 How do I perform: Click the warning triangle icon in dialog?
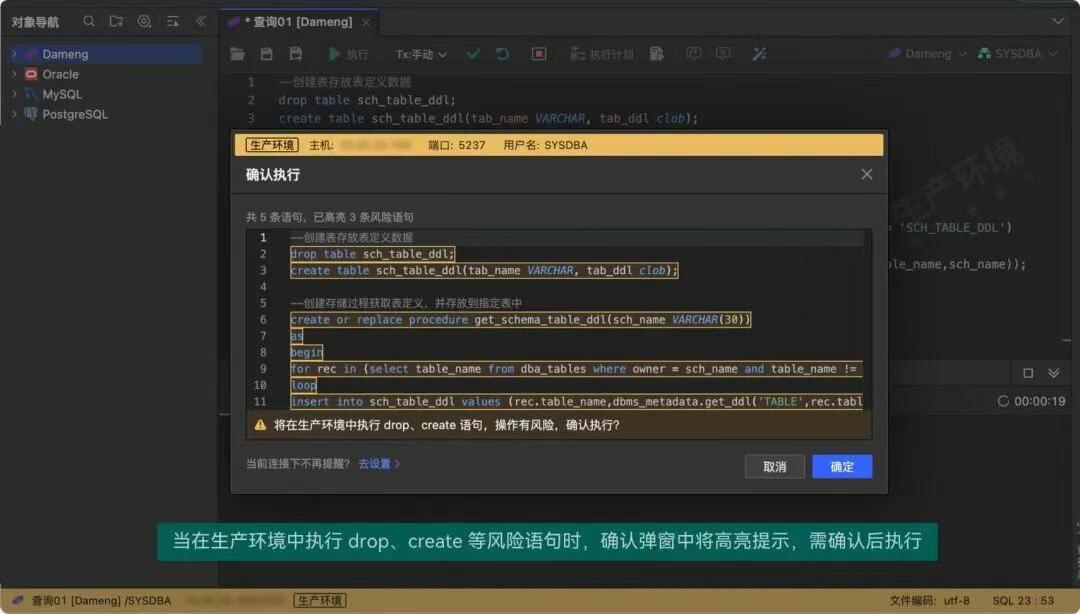coord(260,425)
